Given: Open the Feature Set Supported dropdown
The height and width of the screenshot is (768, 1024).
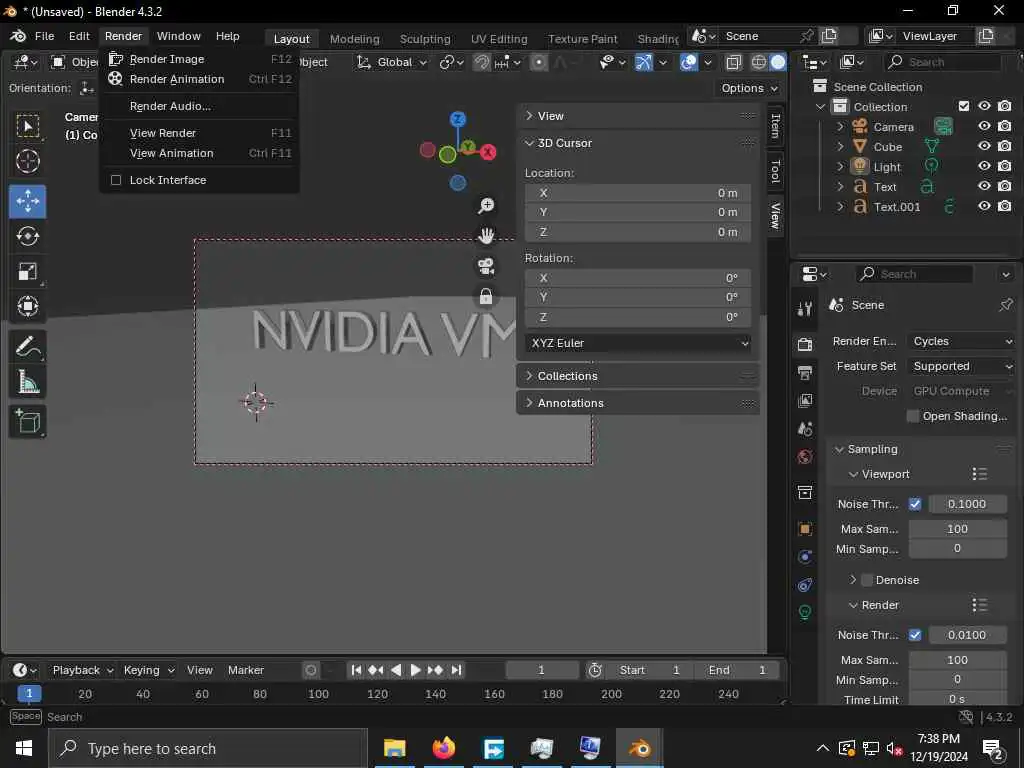Looking at the screenshot, I should point(961,366).
